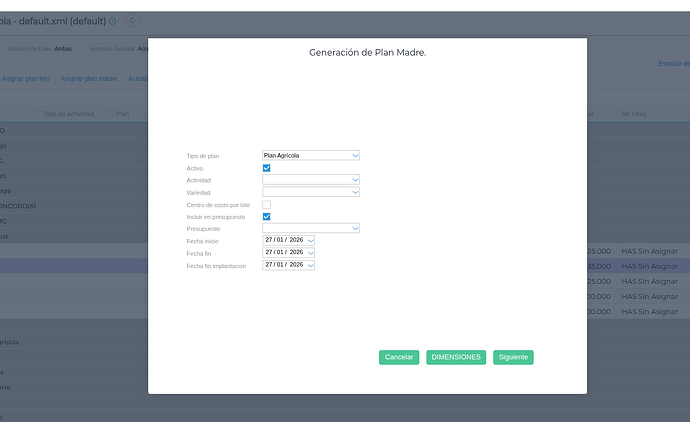This screenshot has width=690, height=422.
Task: Expand the Actividad combo box
Action: tap(310, 180)
